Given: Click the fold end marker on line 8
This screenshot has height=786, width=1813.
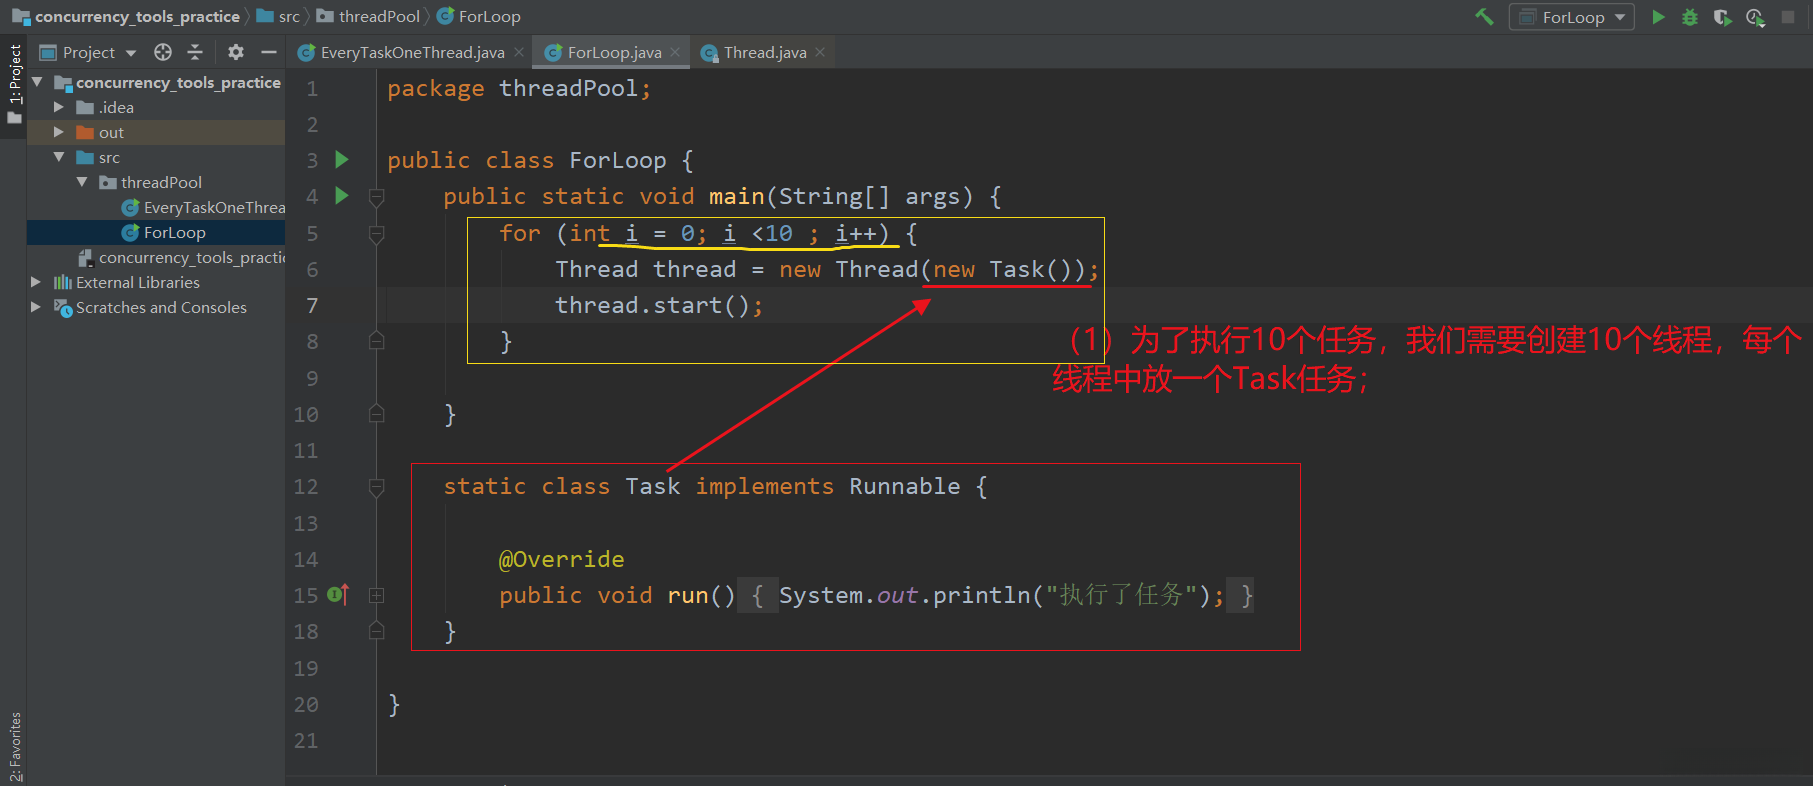Looking at the screenshot, I should (377, 341).
